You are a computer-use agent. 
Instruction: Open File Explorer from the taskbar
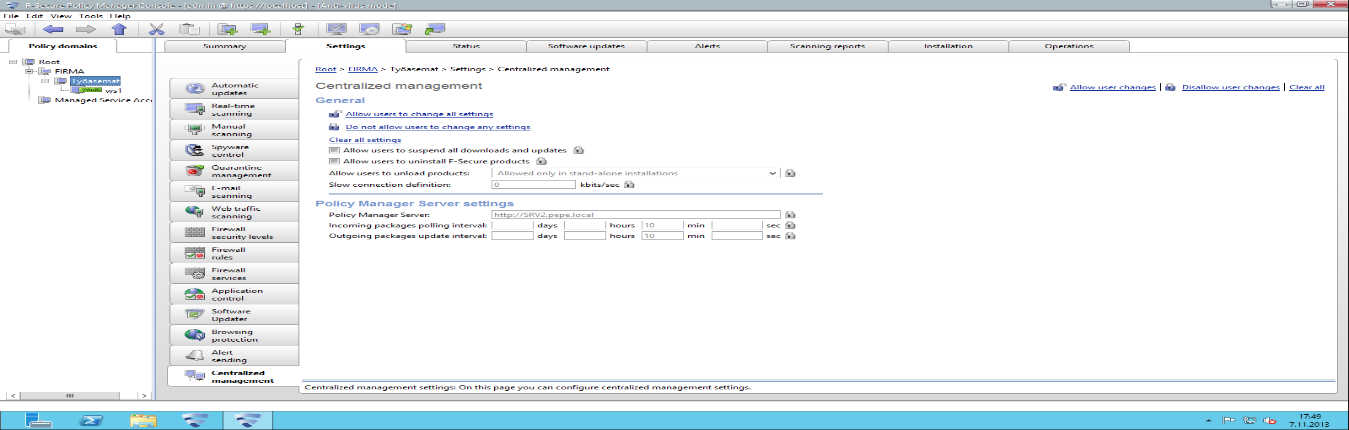(x=143, y=419)
